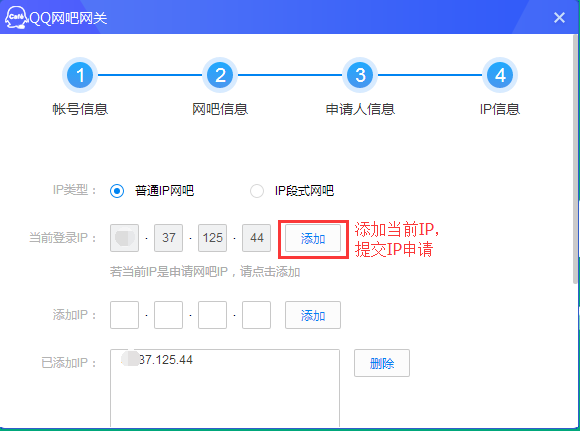580x431 pixels.
Task: Click the current IP field showing 37
Action: pyautogui.click(x=168, y=238)
